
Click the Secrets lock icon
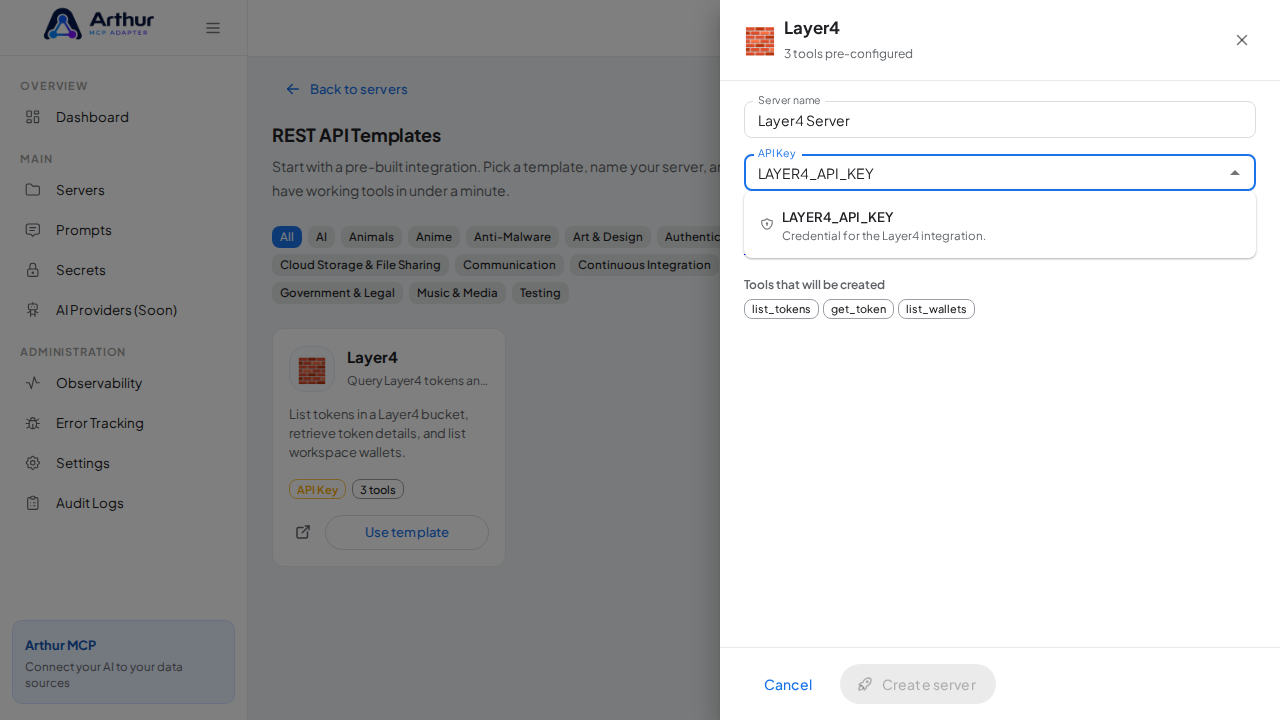[33, 270]
